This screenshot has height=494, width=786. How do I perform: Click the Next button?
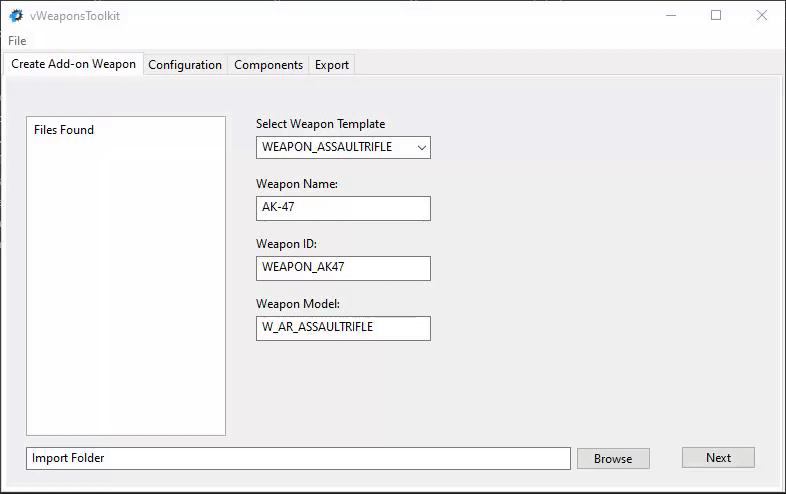pos(718,458)
